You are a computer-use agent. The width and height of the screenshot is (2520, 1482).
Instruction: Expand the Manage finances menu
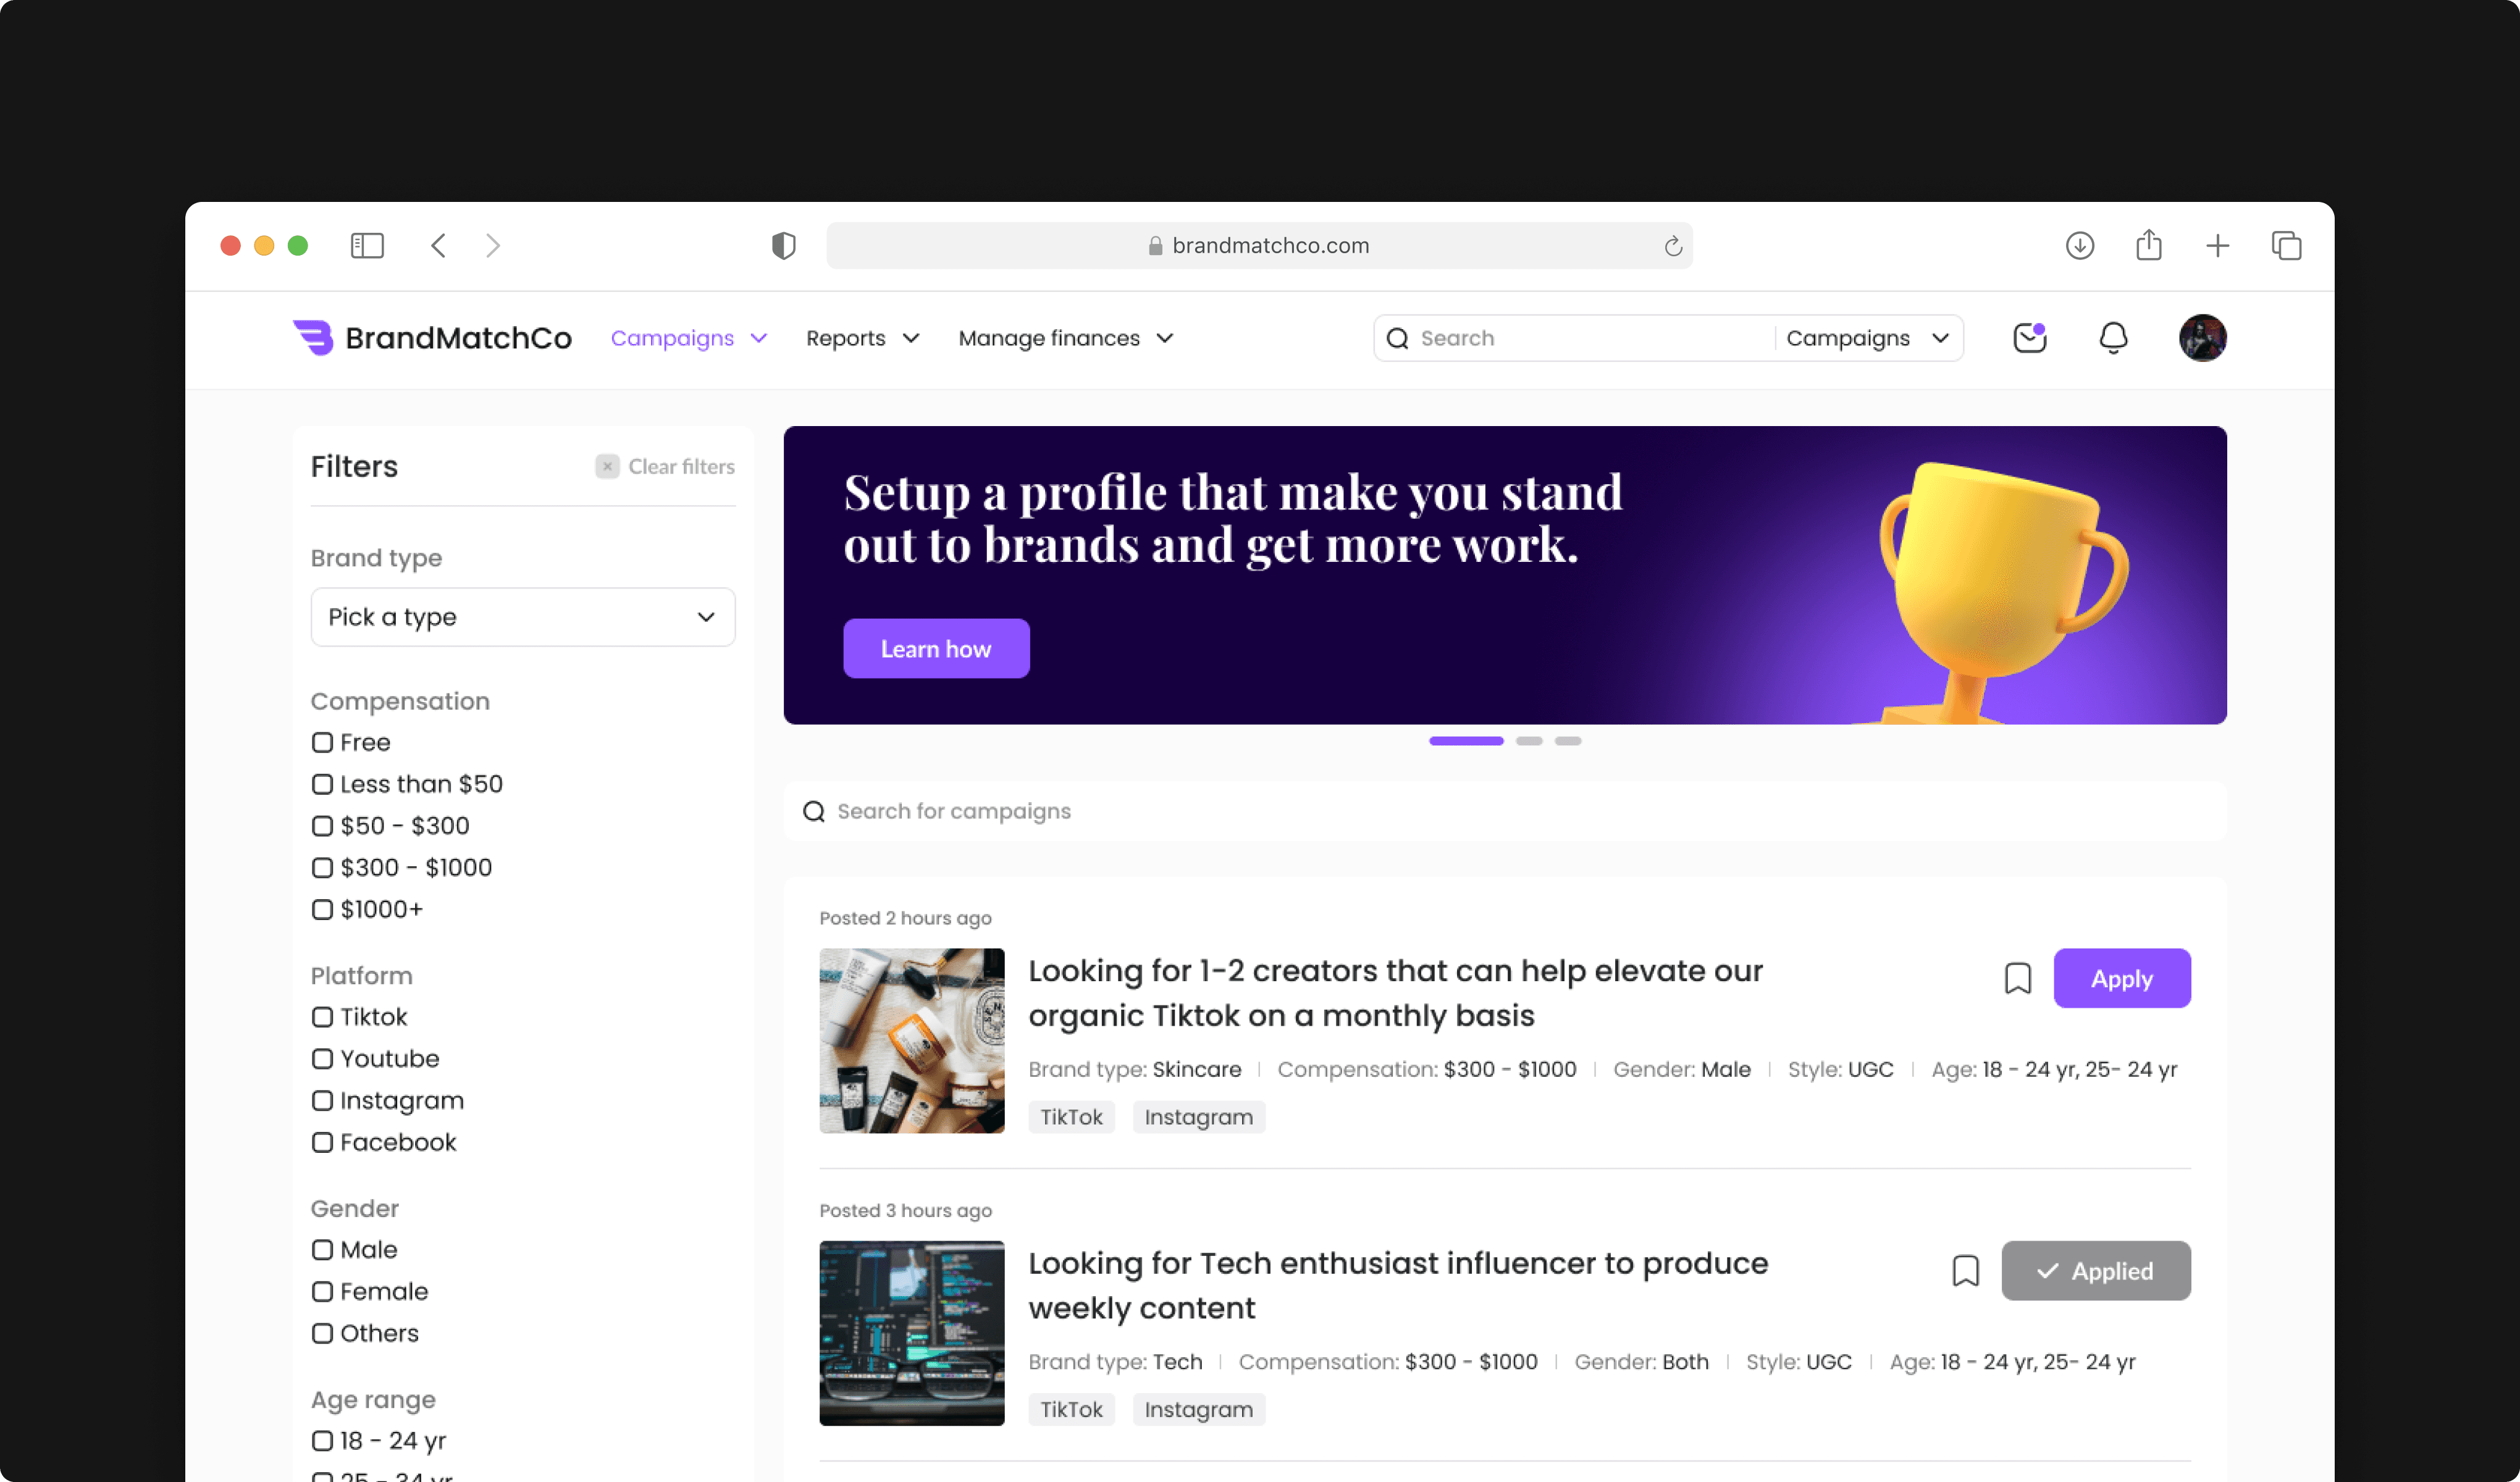point(1065,338)
